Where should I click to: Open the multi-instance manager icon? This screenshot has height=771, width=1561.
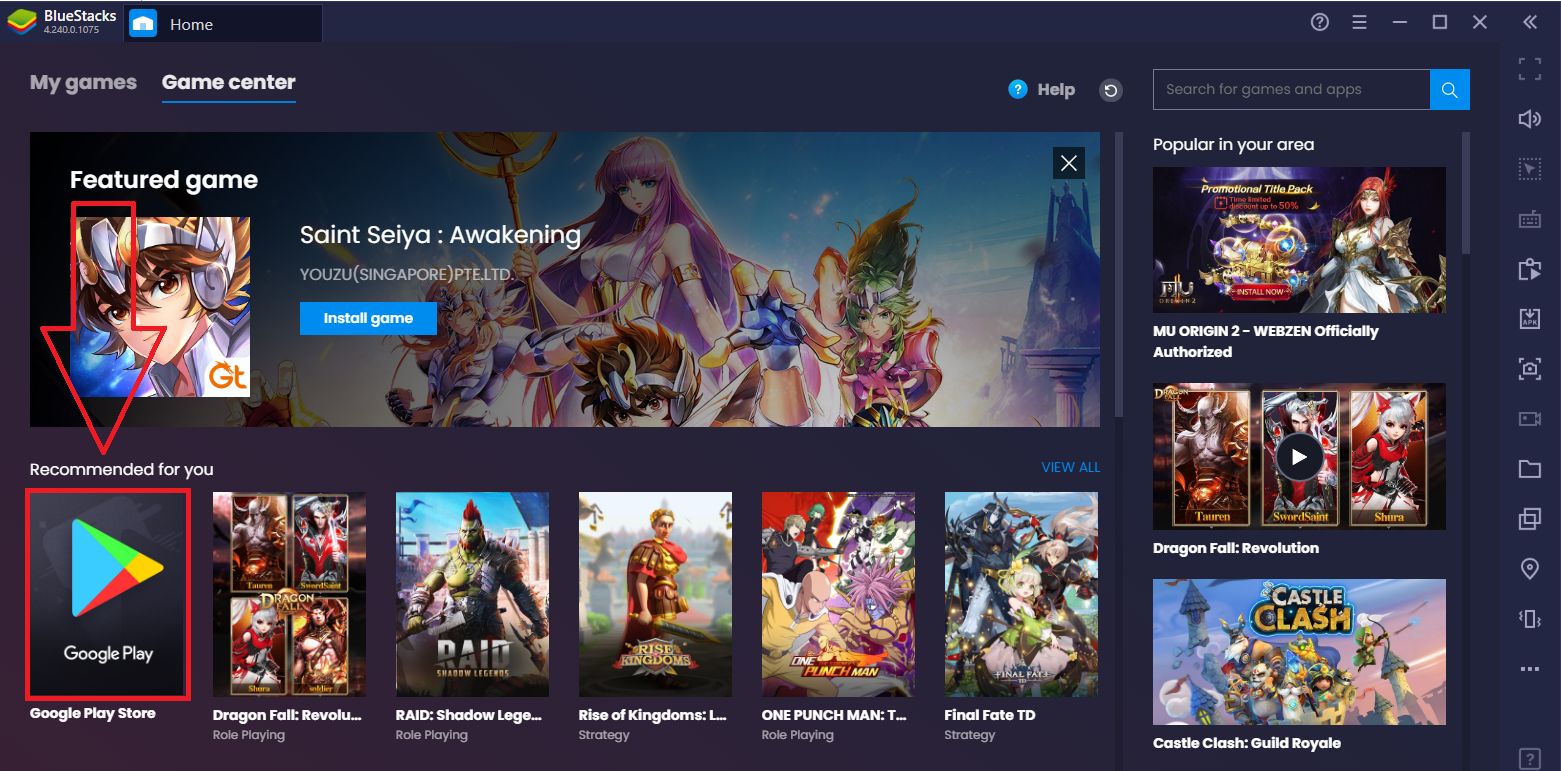1529,519
